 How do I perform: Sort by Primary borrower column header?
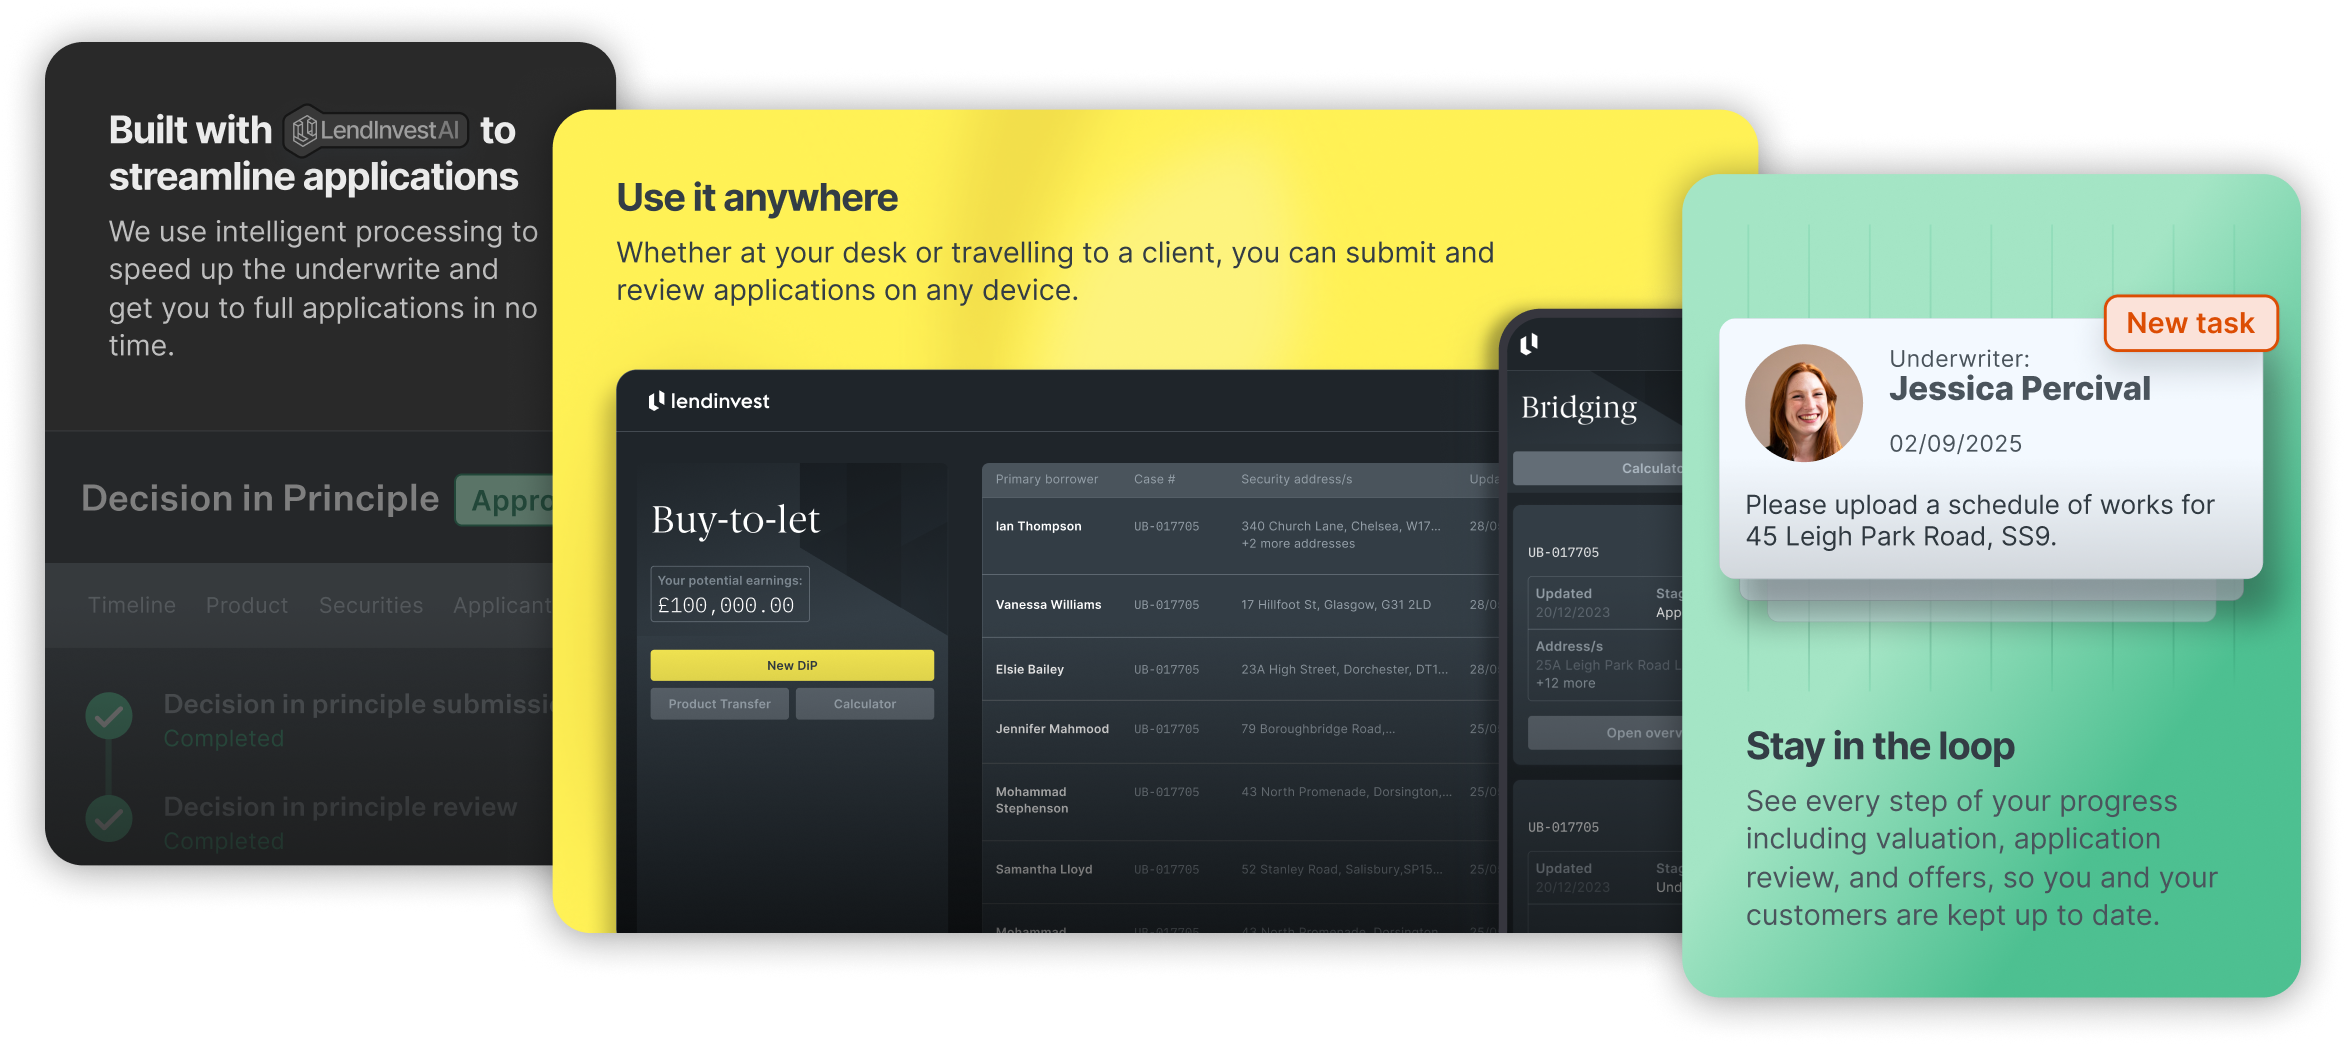click(1046, 480)
